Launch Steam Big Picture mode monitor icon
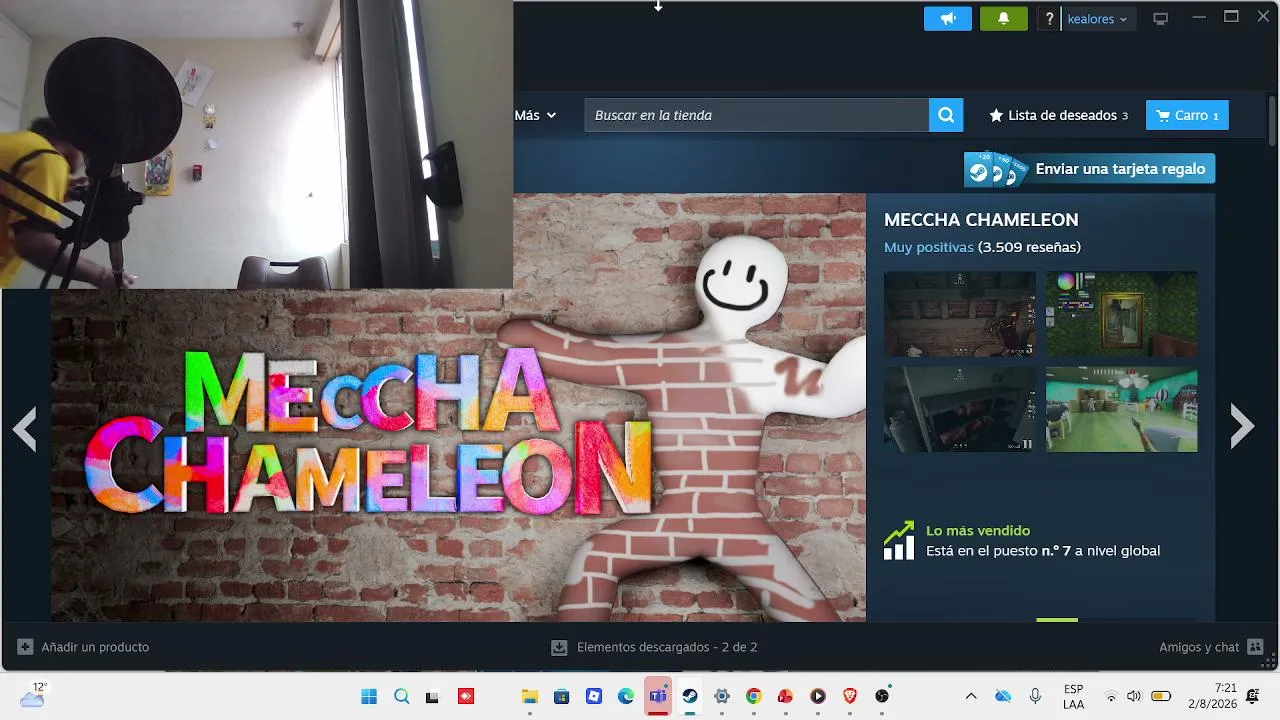The width and height of the screenshot is (1280, 720). pos(1160,19)
